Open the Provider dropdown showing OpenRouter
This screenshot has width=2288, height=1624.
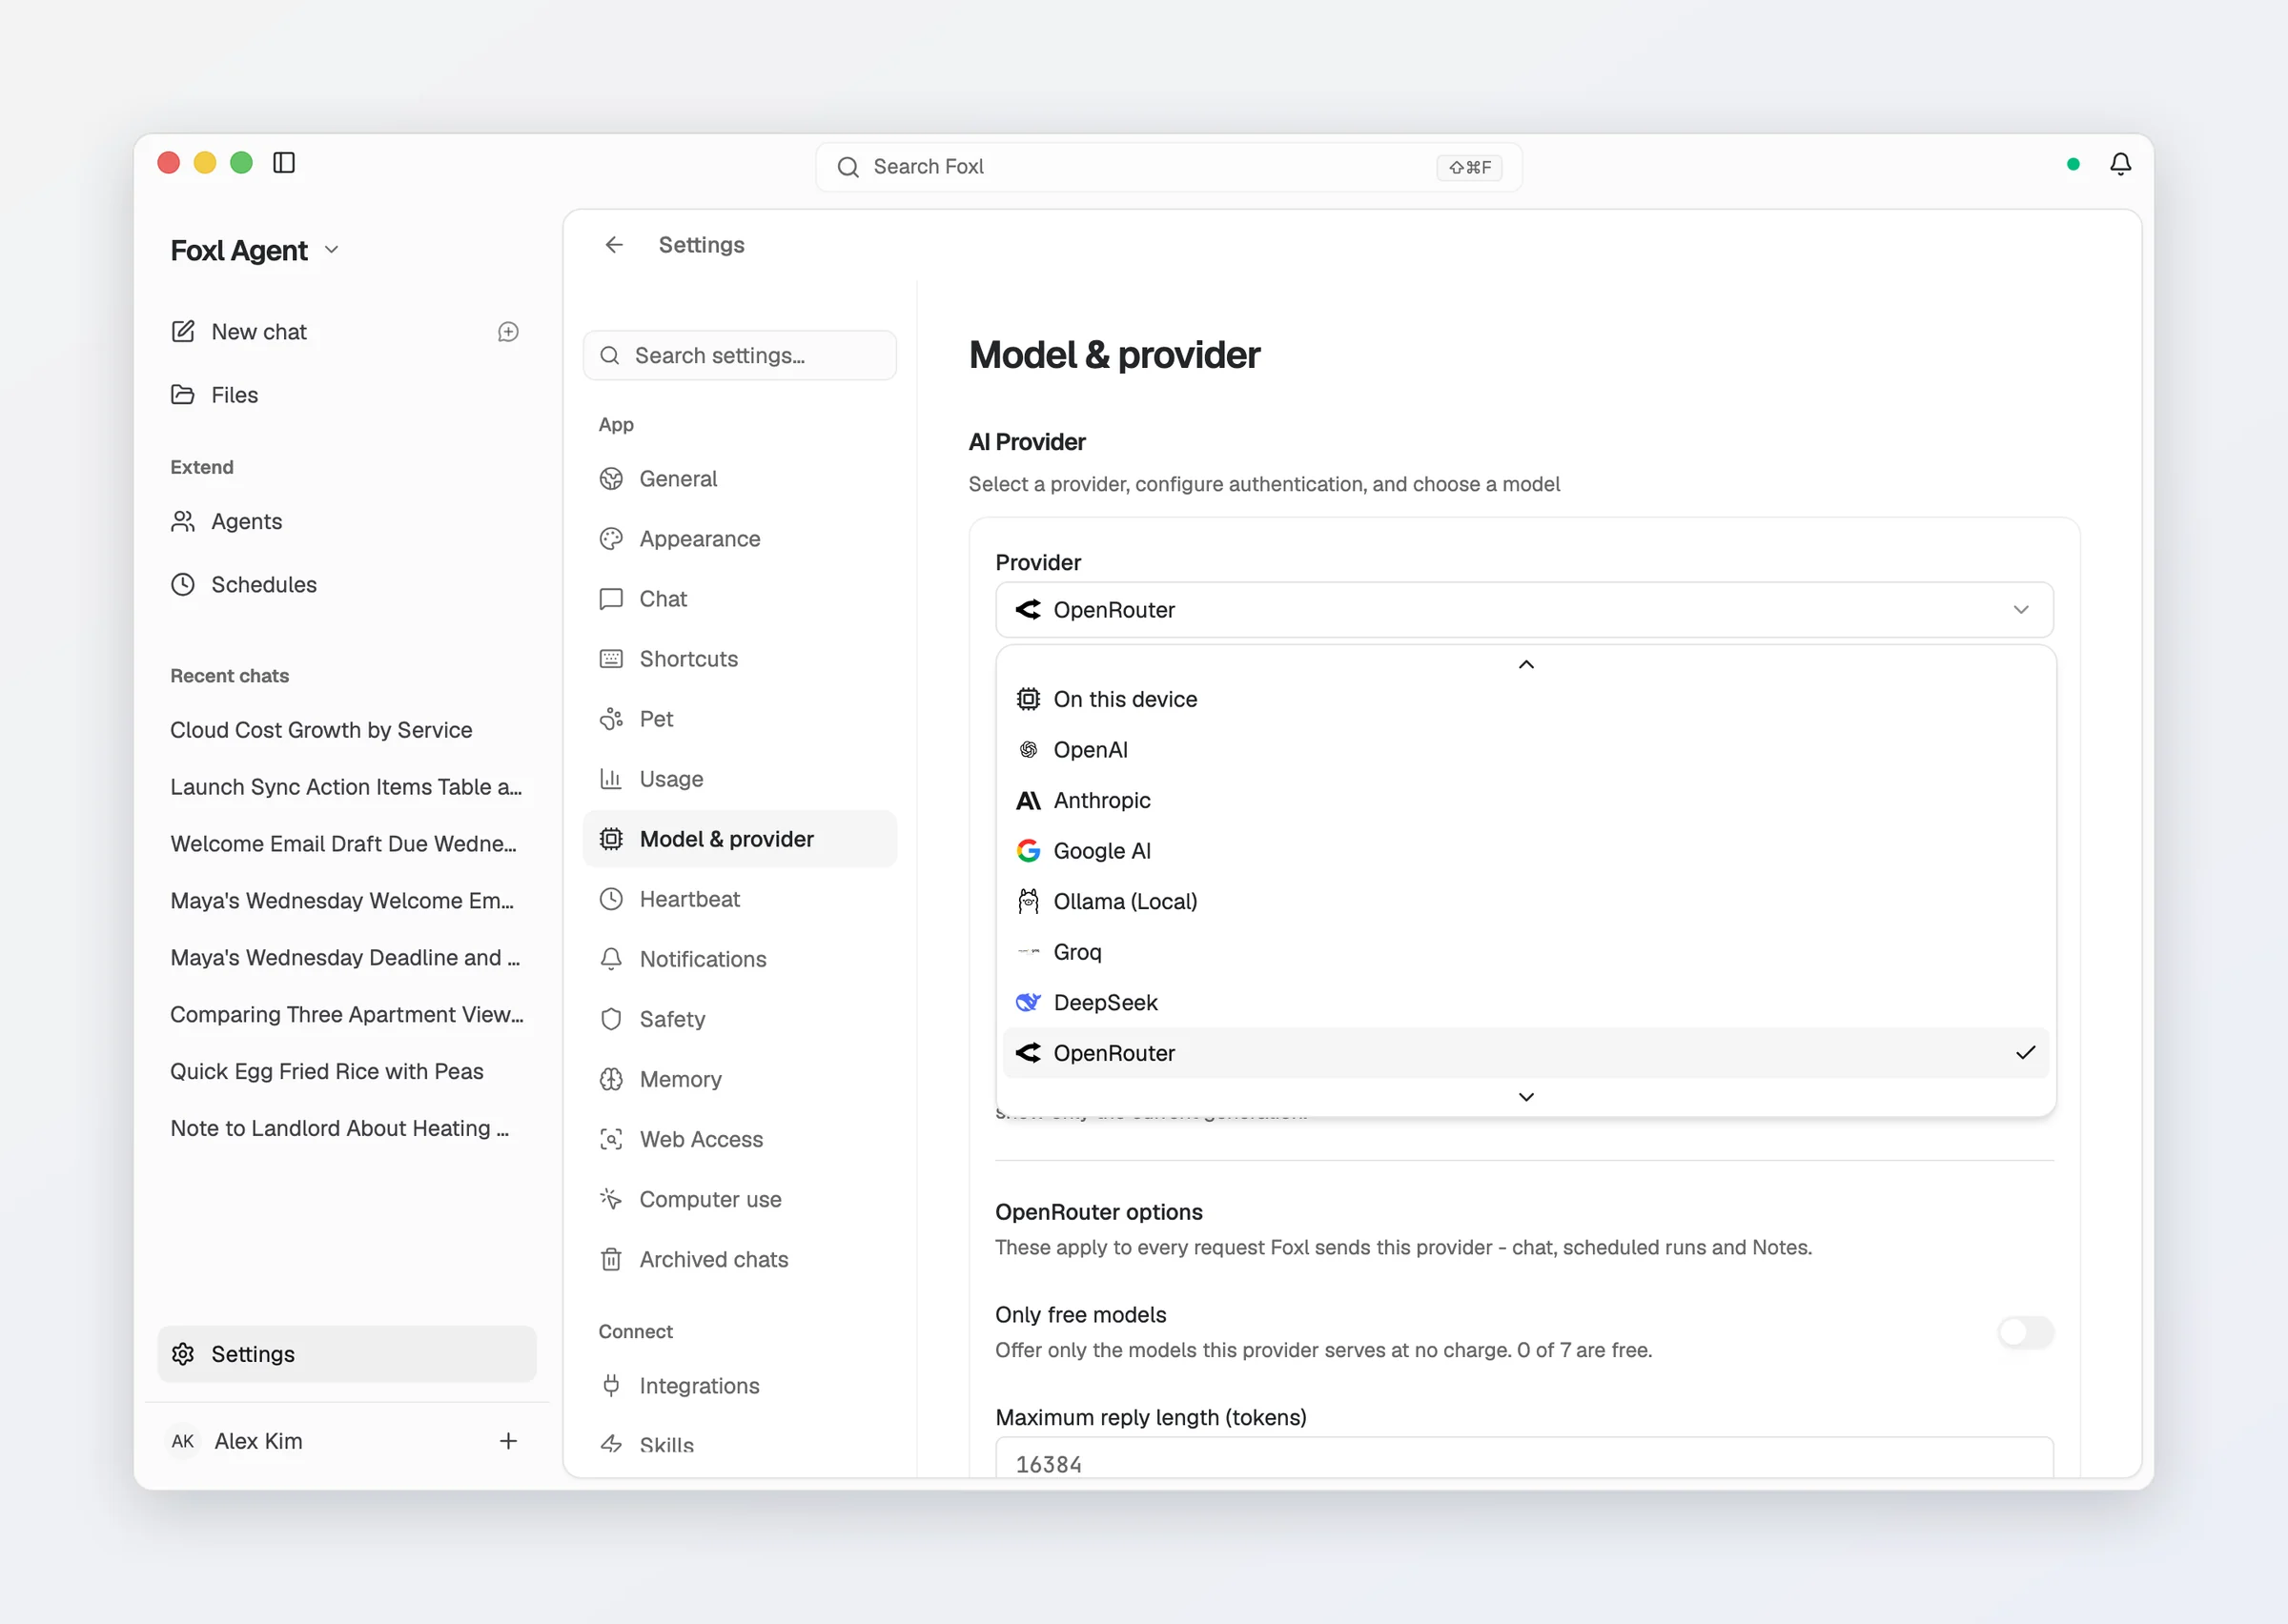point(1524,610)
